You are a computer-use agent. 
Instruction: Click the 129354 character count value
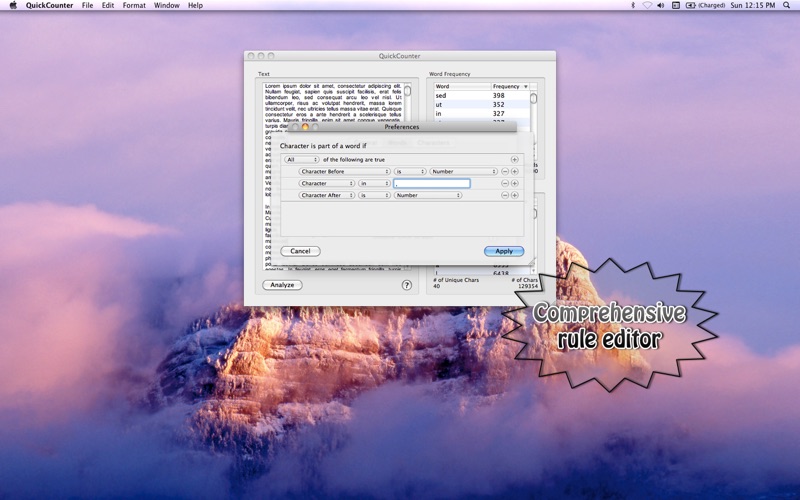tap(528, 286)
